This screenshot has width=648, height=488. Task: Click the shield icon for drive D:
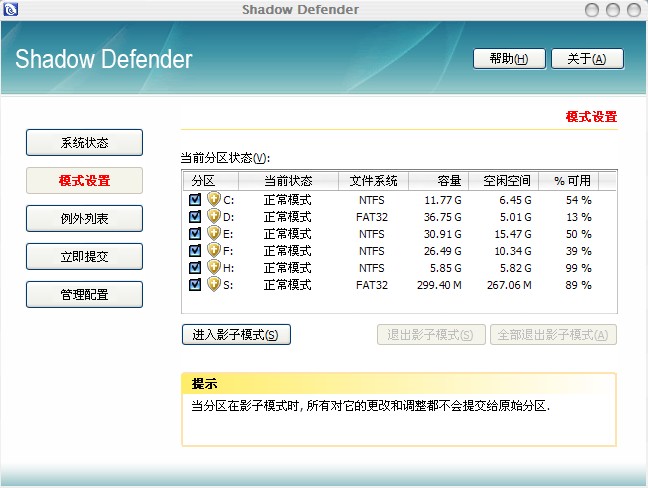214,216
